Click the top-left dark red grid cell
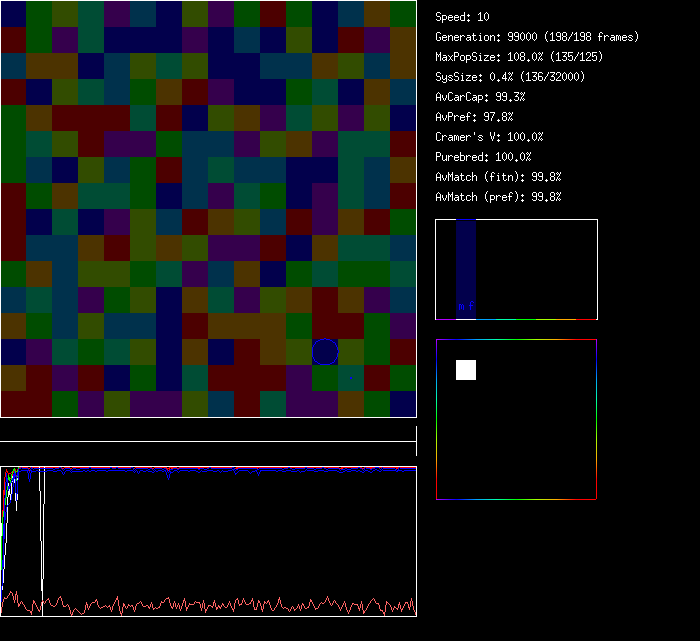The height and width of the screenshot is (641, 700). click(13, 14)
